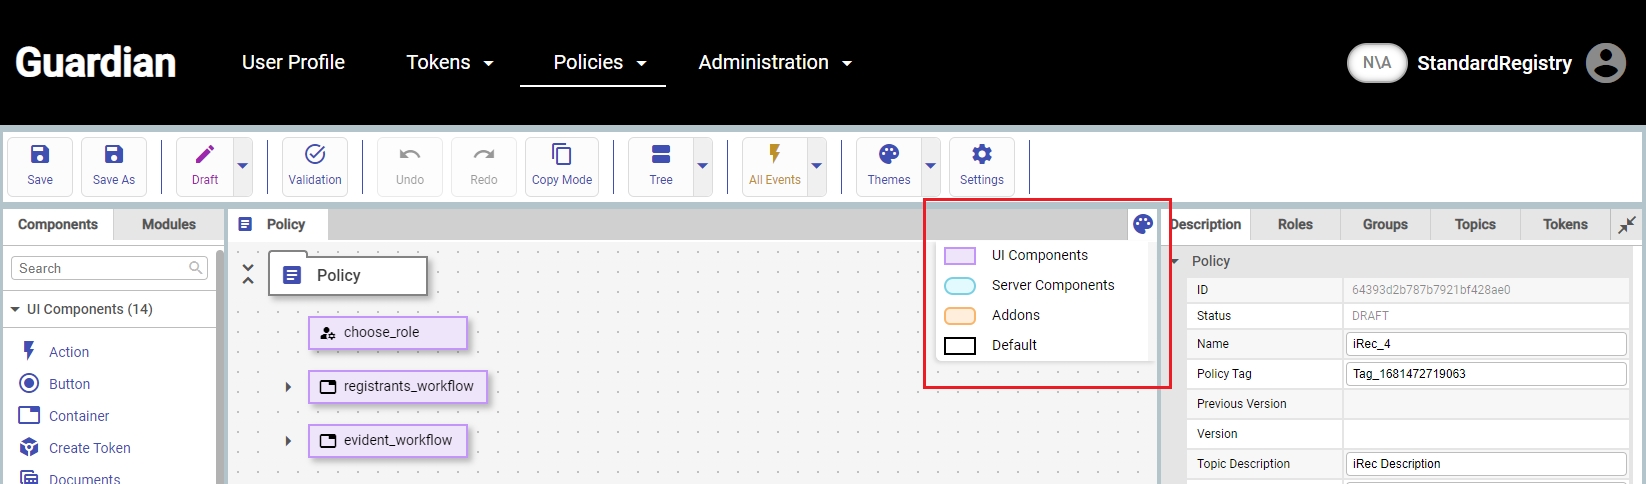Switch to the Roles tab
The height and width of the screenshot is (484, 1646).
click(1295, 224)
